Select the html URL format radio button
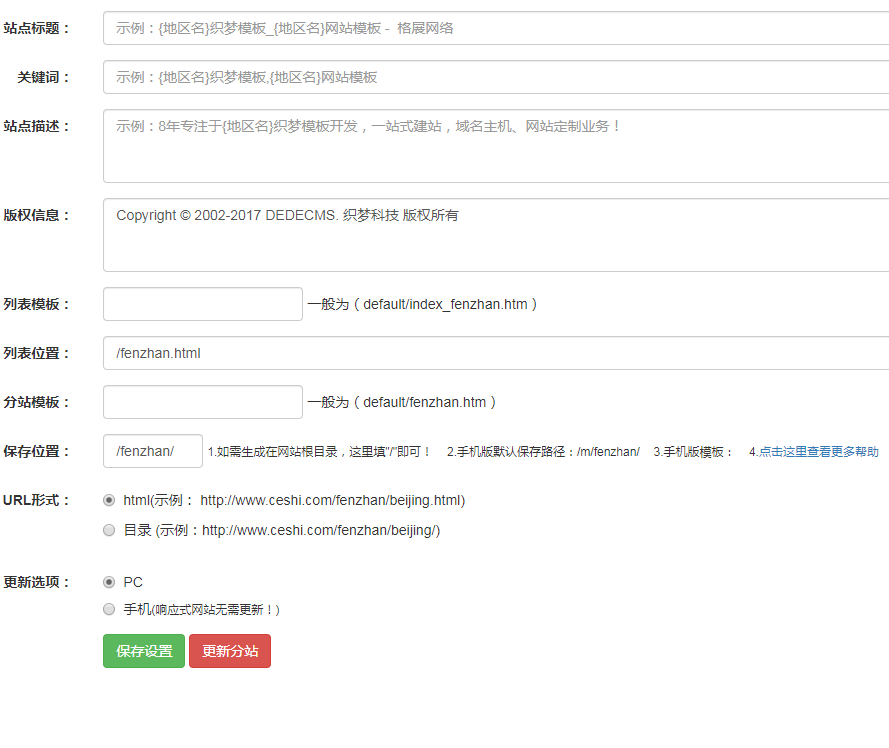The image size is (889, 748). pyautogui.click(x=109, y=500)
